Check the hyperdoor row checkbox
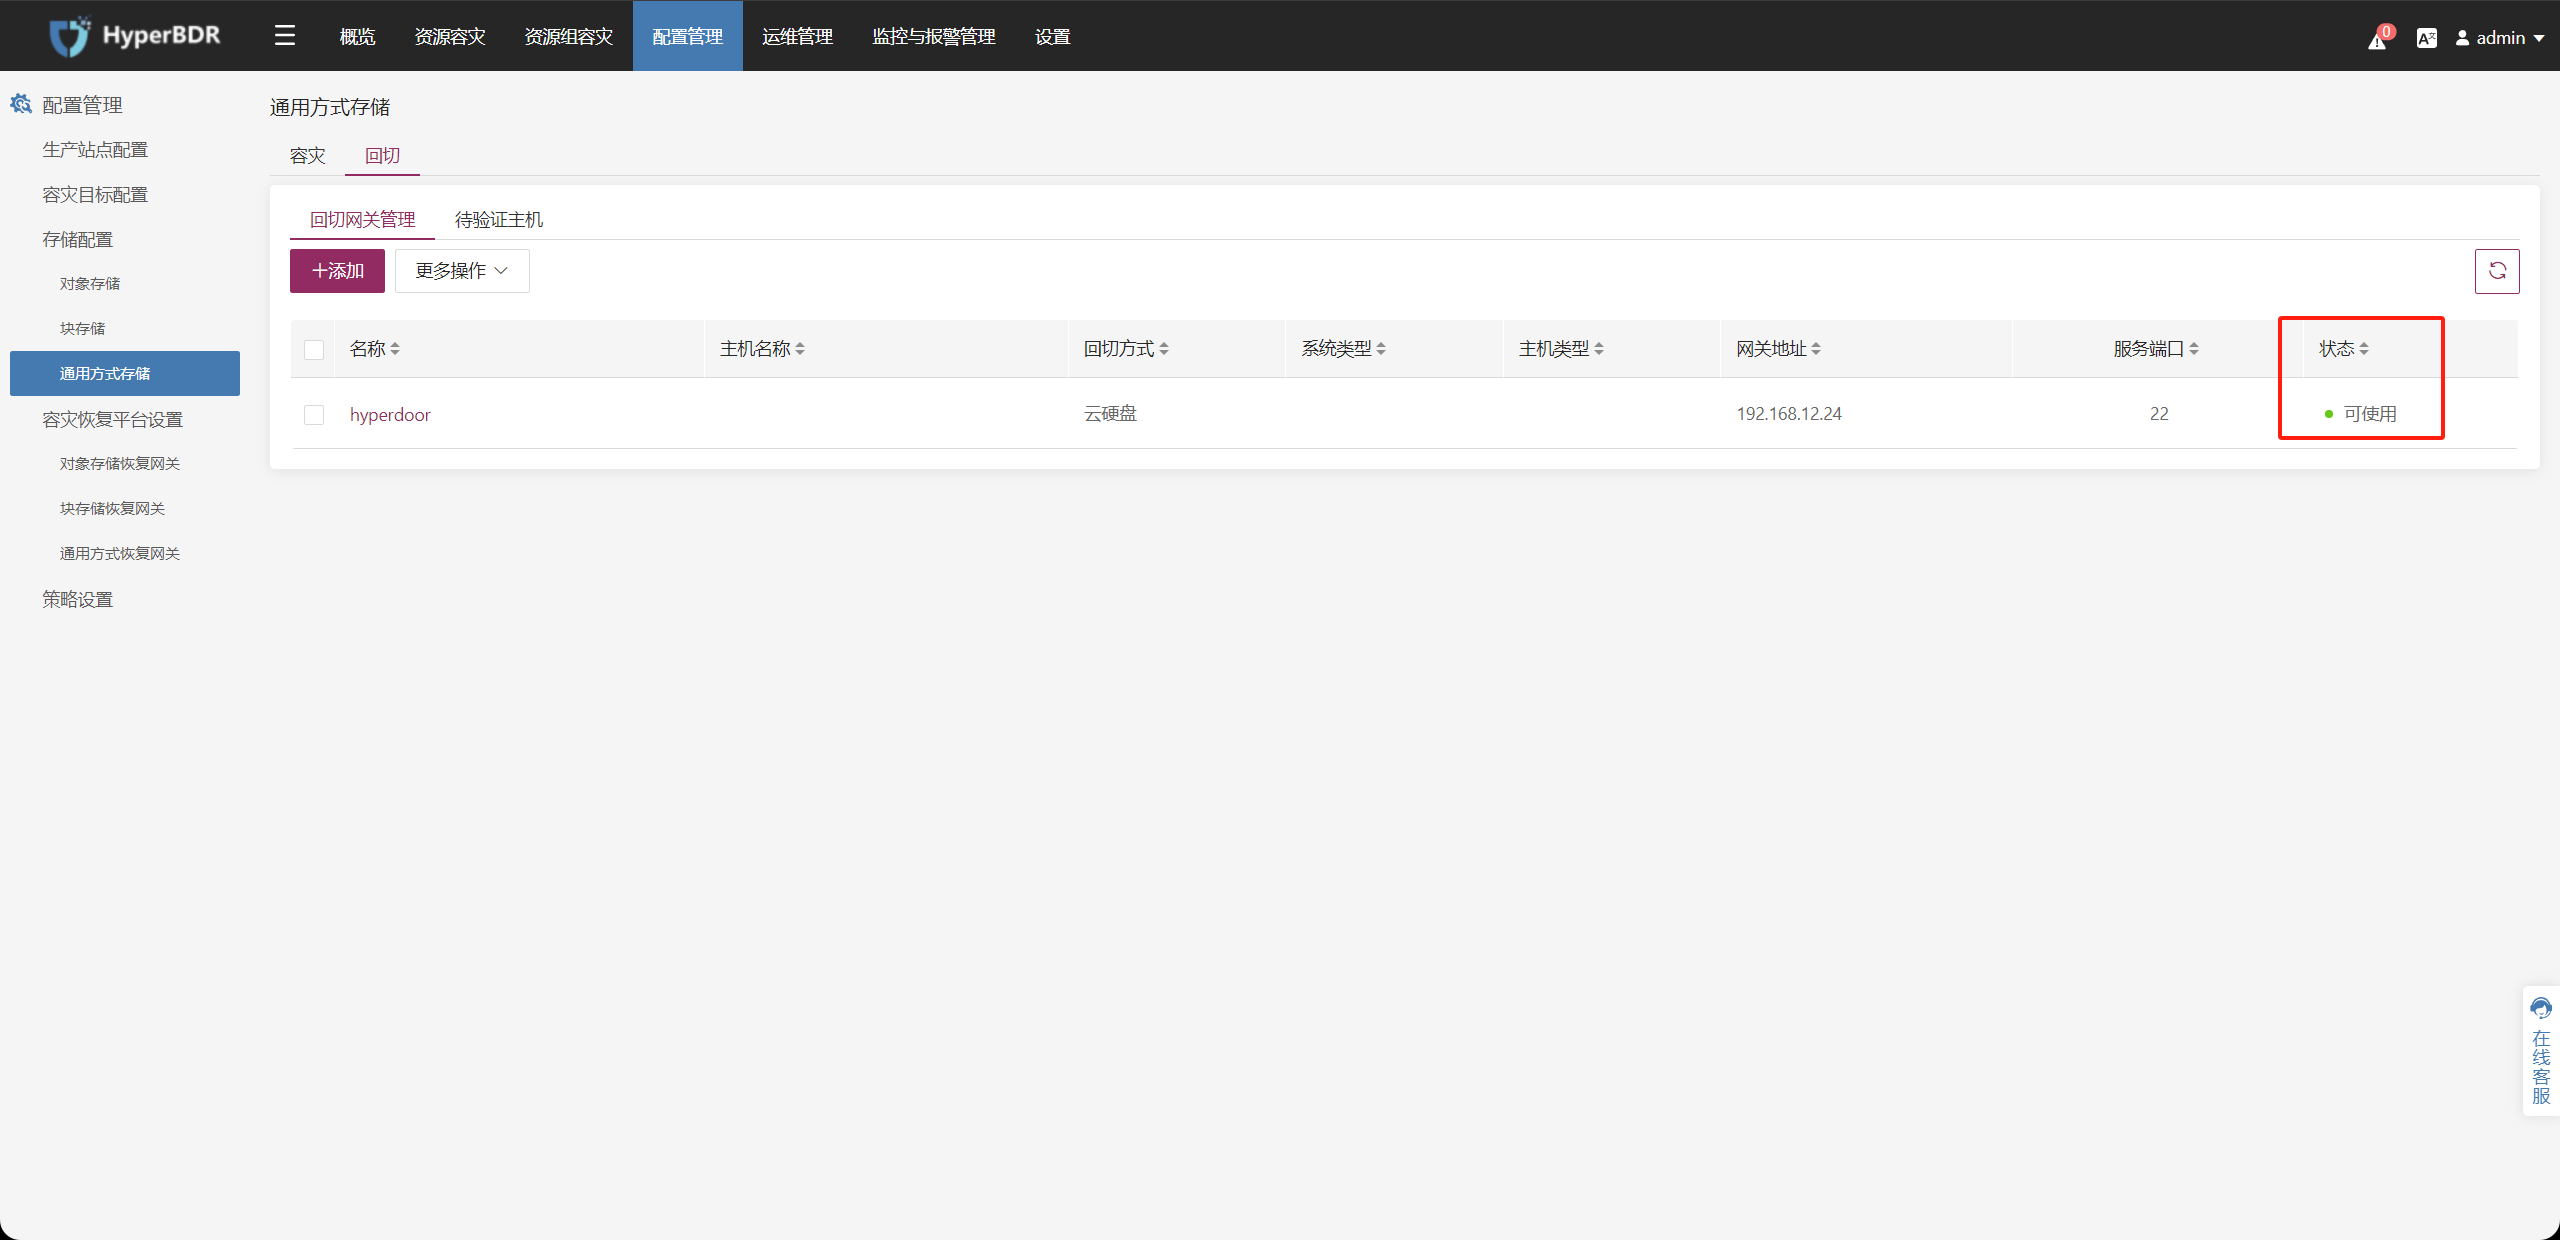This screenshot has width=2560, height=1240. click(x=314, y=415)
